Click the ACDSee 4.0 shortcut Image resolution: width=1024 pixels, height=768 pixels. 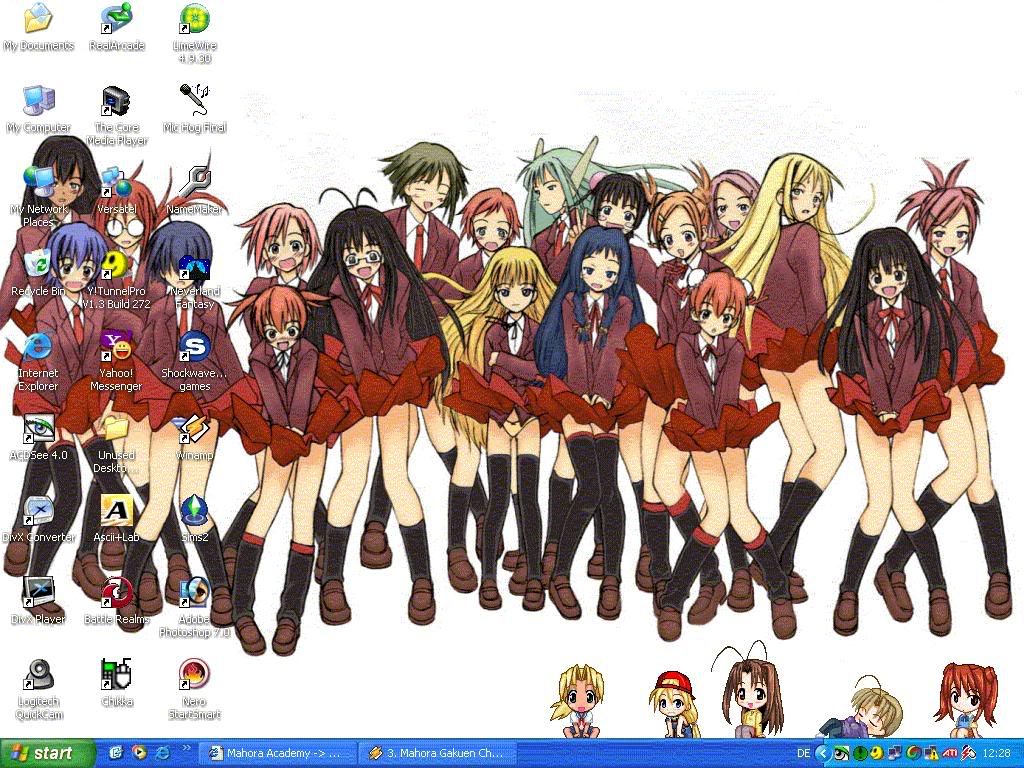pyautogui.click(x=38, y=430)
